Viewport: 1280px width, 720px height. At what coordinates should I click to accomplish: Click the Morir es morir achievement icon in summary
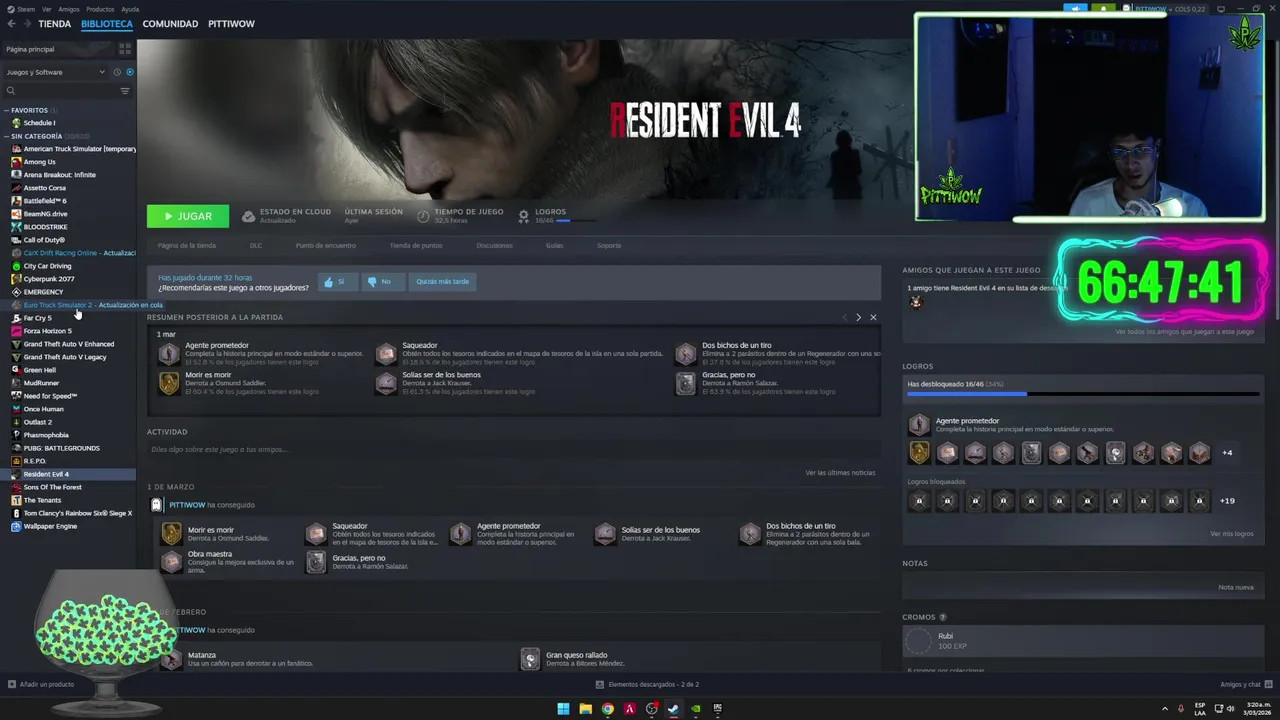click(169, 383)
